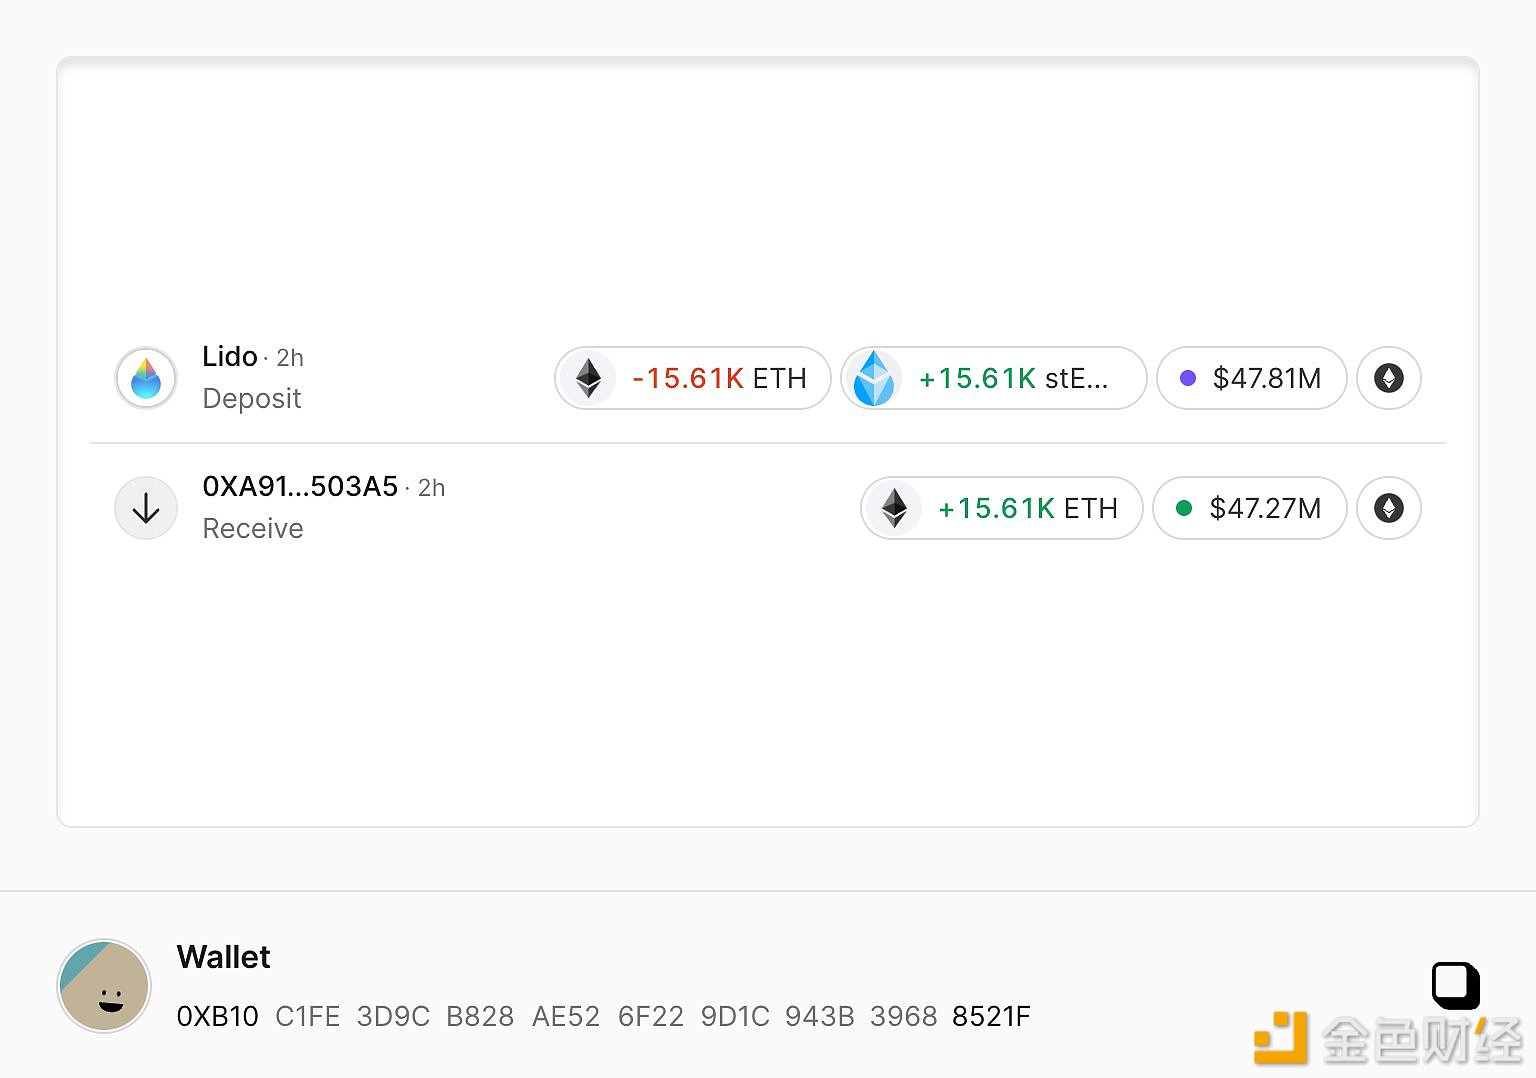Click the $47.81M value pill
This screenshot has width=1536, height=1078.
click(x=1252, y=378)
